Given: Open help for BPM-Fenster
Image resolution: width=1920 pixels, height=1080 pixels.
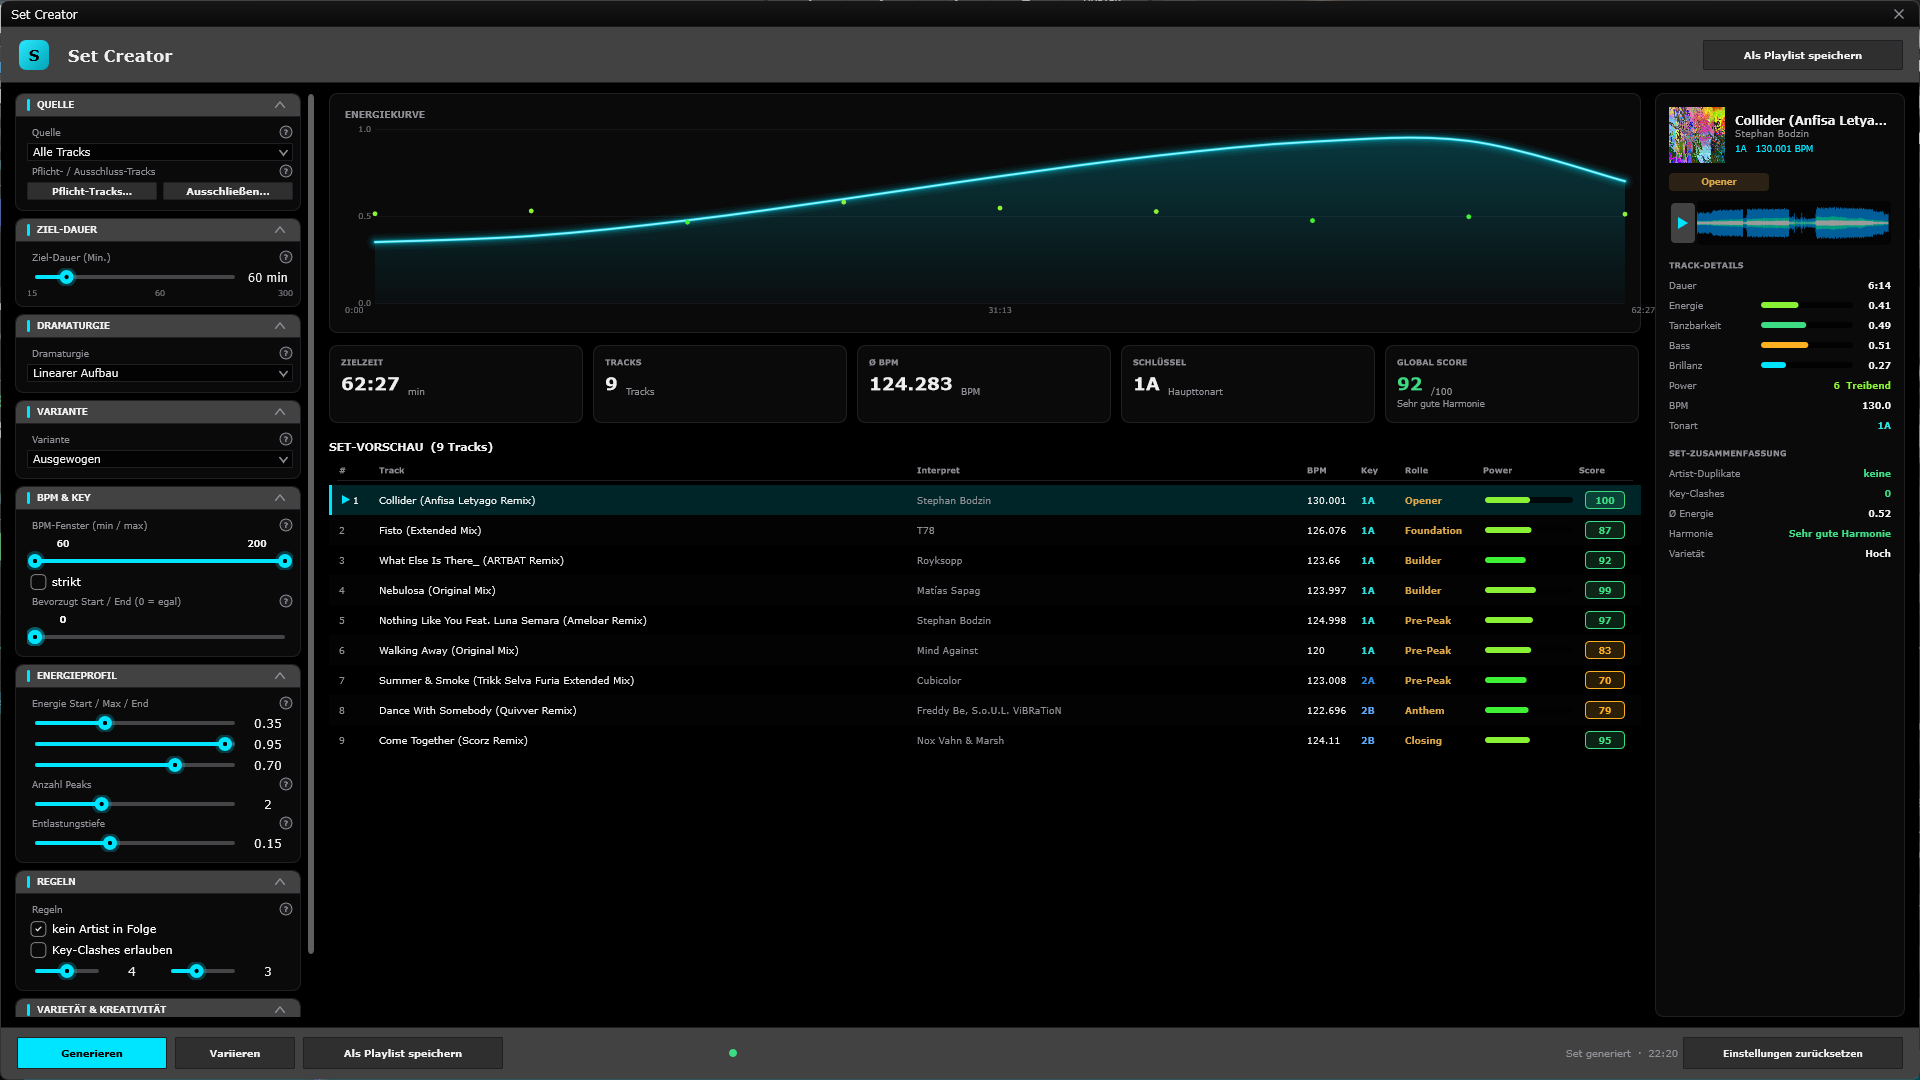Looking at the screenshot, I should click(x=286, y=525).
